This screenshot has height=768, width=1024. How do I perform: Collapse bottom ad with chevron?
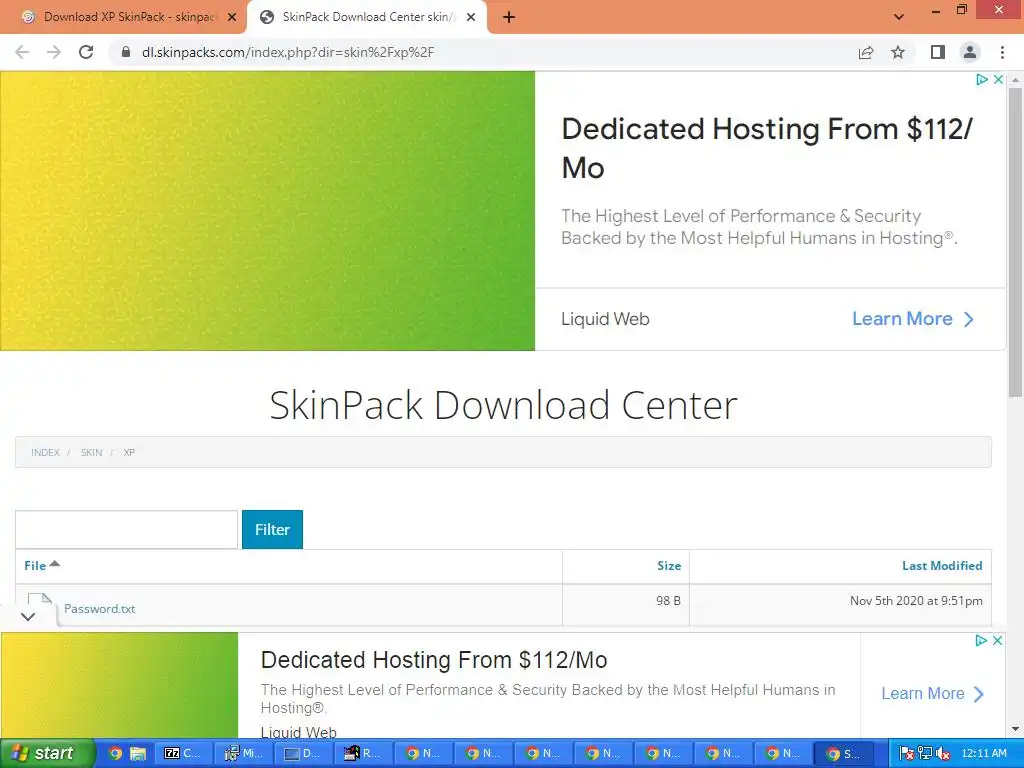pos(27,616)
